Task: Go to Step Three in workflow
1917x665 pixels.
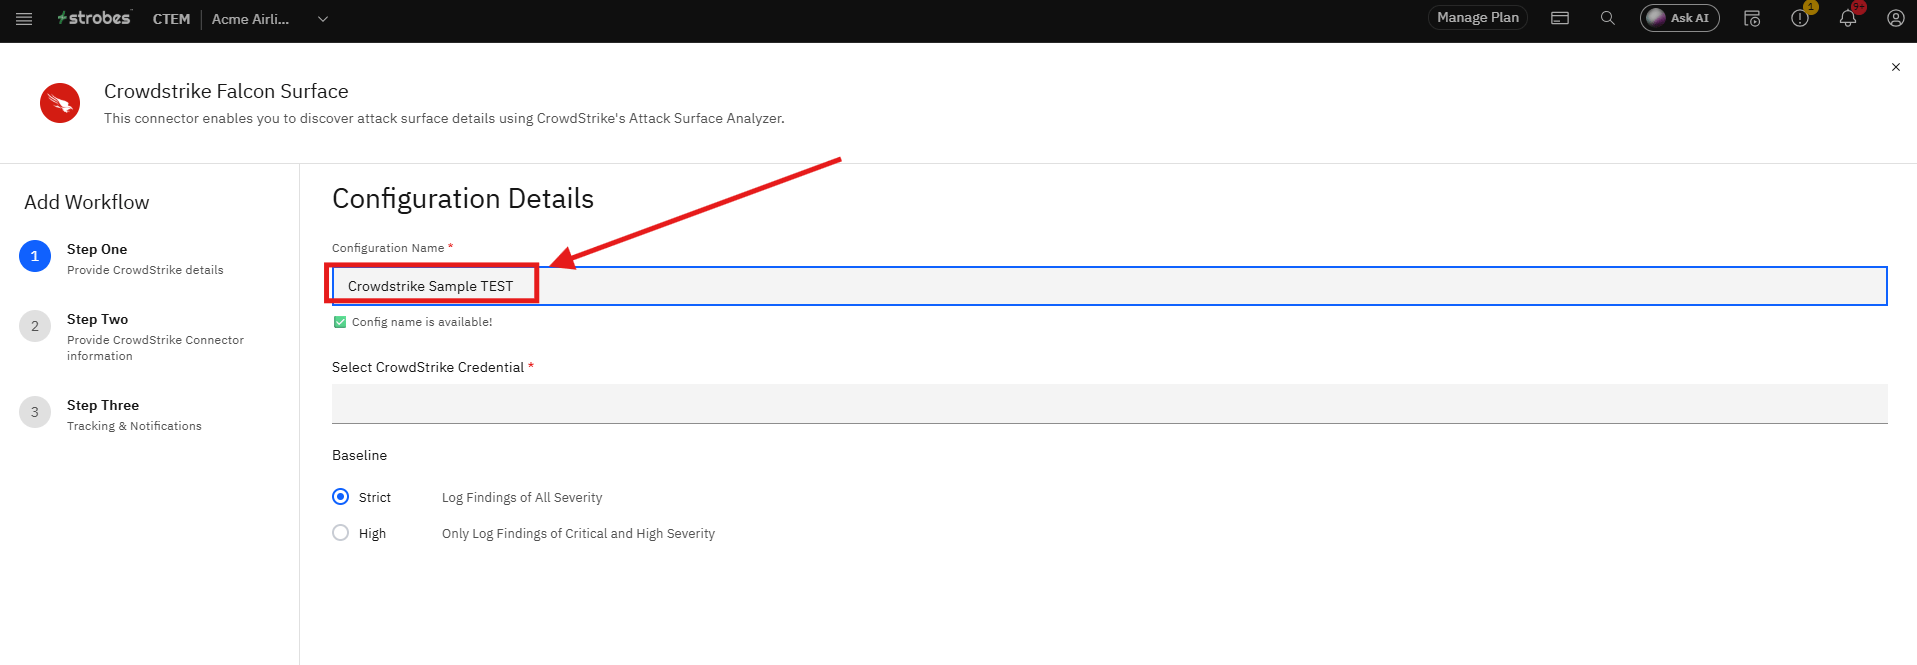Action: [x=110, y=414]
